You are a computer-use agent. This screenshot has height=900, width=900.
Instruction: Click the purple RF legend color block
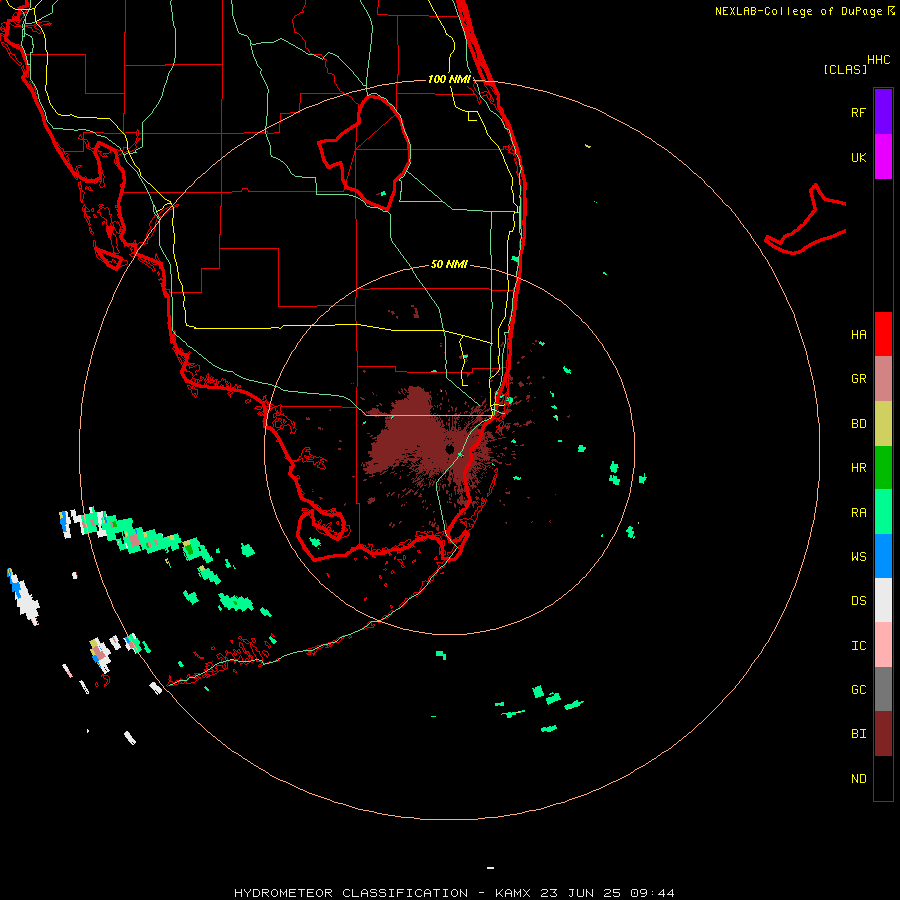883,112
